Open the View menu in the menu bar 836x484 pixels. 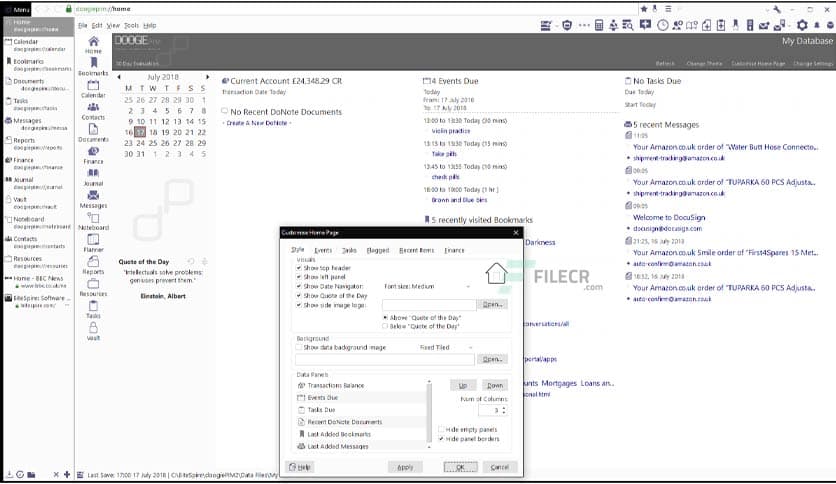[x=113, y=25]
